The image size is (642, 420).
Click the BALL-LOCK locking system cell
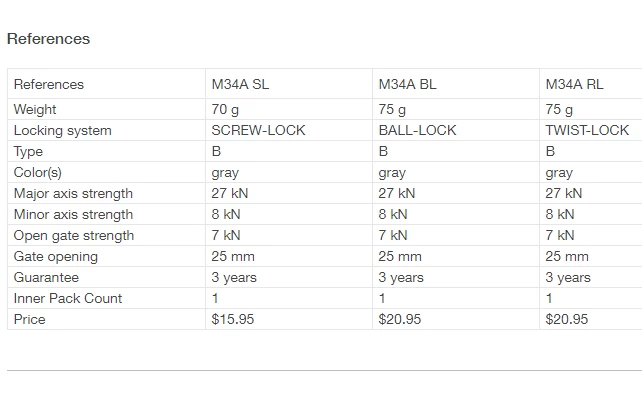tap(417, 130)
